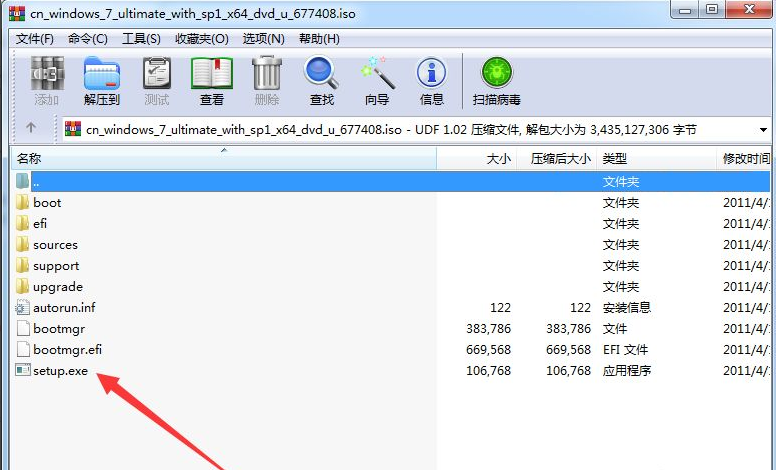
Task: Close the WinRAR window
Action: (x=749, y=9)
